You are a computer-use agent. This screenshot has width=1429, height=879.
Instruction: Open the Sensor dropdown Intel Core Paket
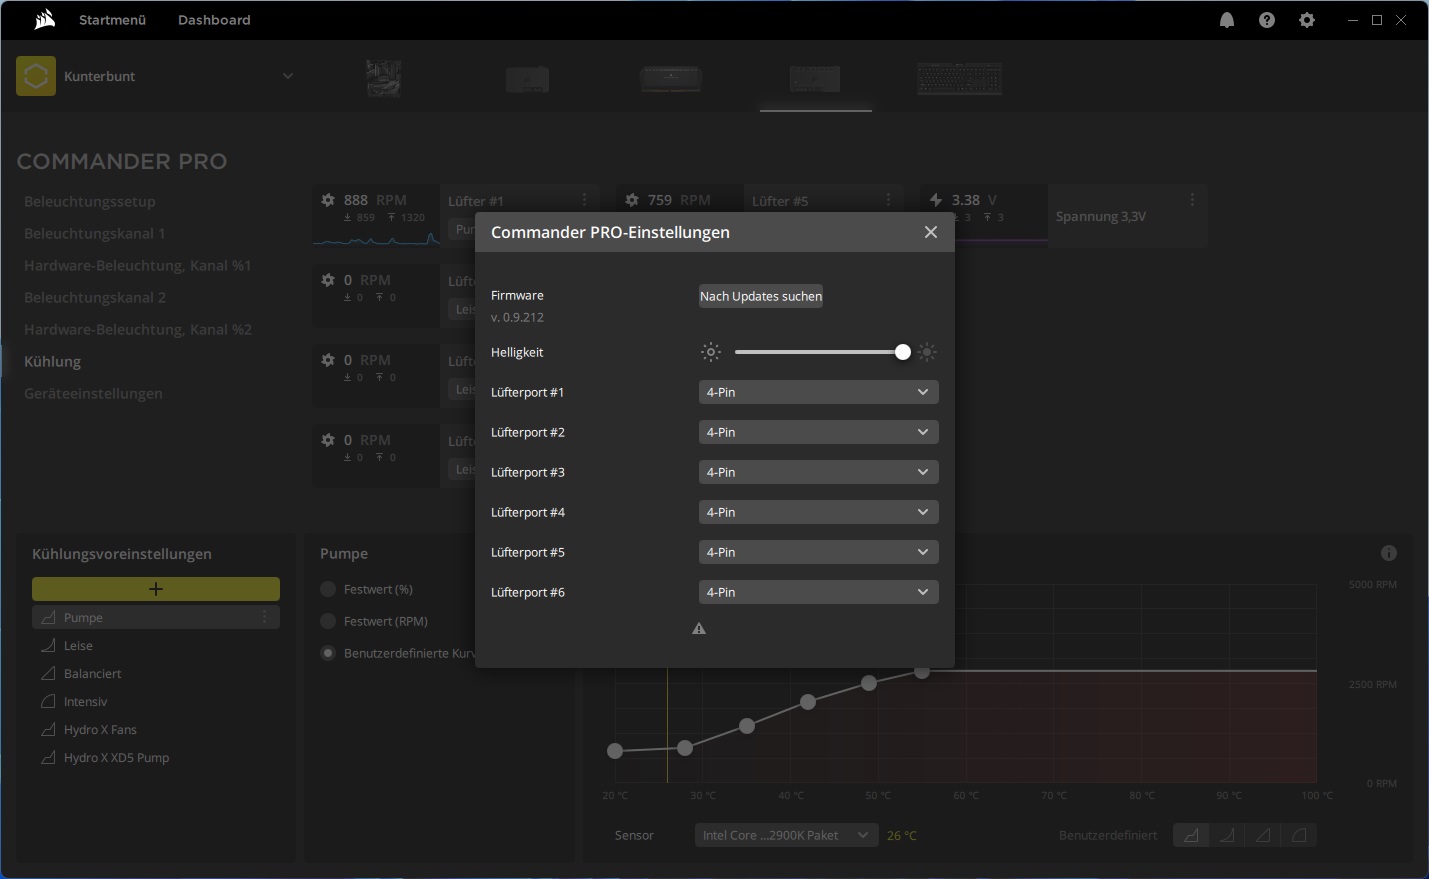click(x=786, y=835)
